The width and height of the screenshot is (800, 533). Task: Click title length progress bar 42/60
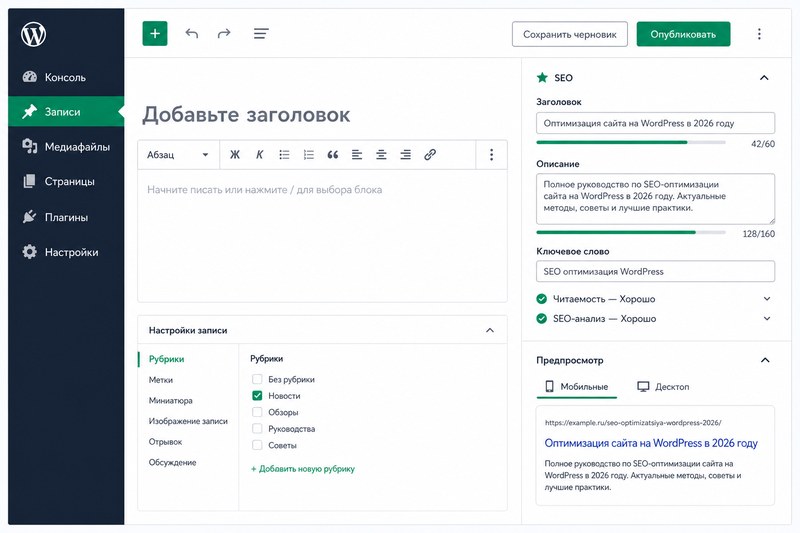[x=631, y=142]
